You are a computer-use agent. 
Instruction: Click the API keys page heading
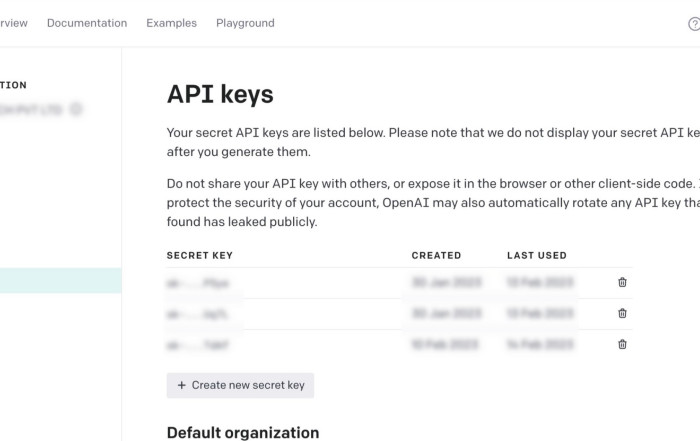[x=220, y=95]
